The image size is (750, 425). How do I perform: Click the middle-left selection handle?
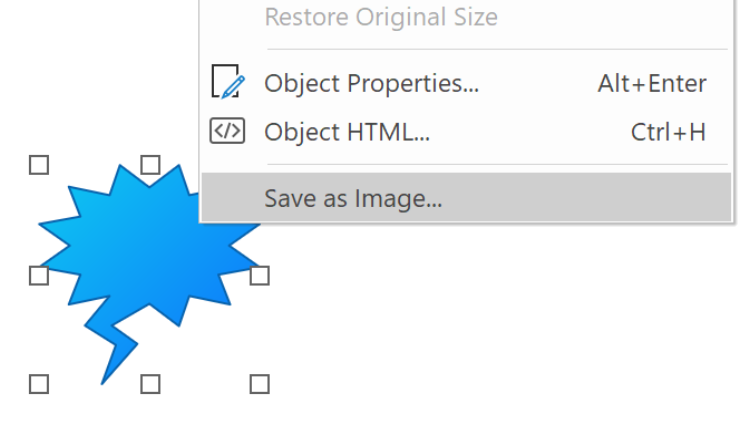[39, 276]
